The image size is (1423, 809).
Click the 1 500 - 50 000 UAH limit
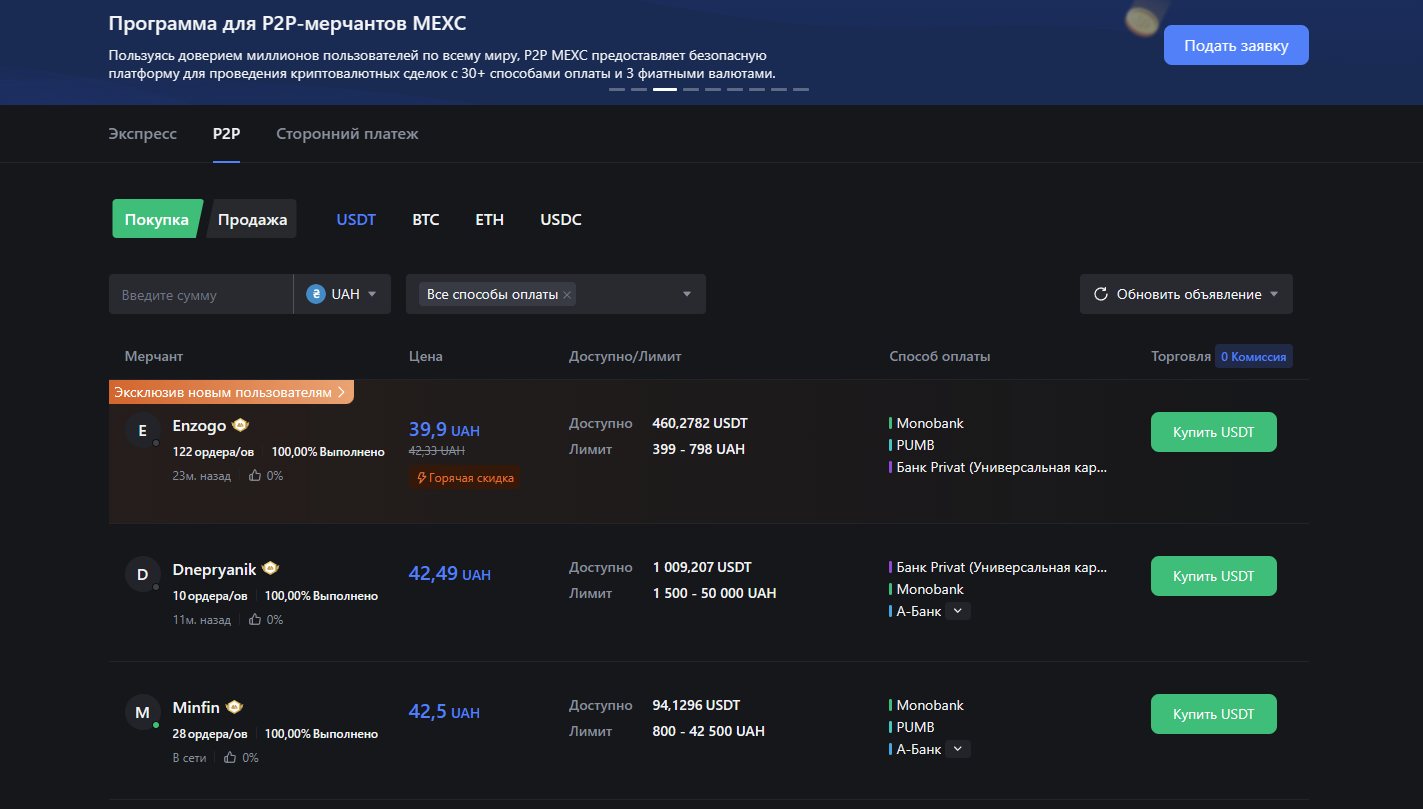coord(714,593)
